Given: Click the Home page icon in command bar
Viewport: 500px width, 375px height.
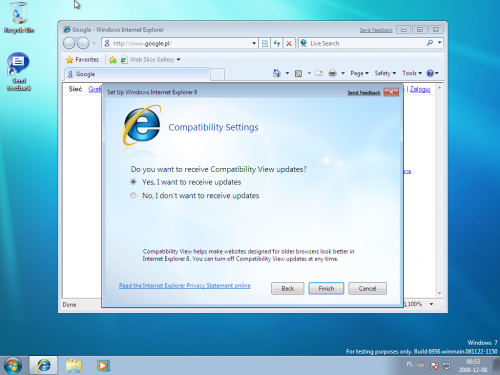Looking at the screenshot, I should (x=277, y=73).
